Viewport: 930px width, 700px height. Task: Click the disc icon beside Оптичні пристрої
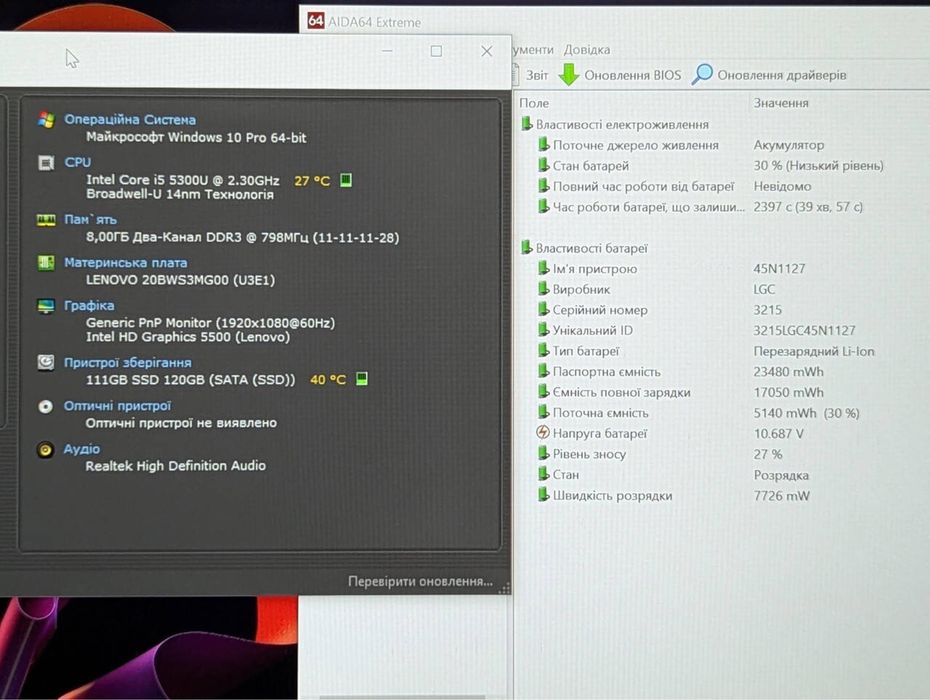coord(46,406)
